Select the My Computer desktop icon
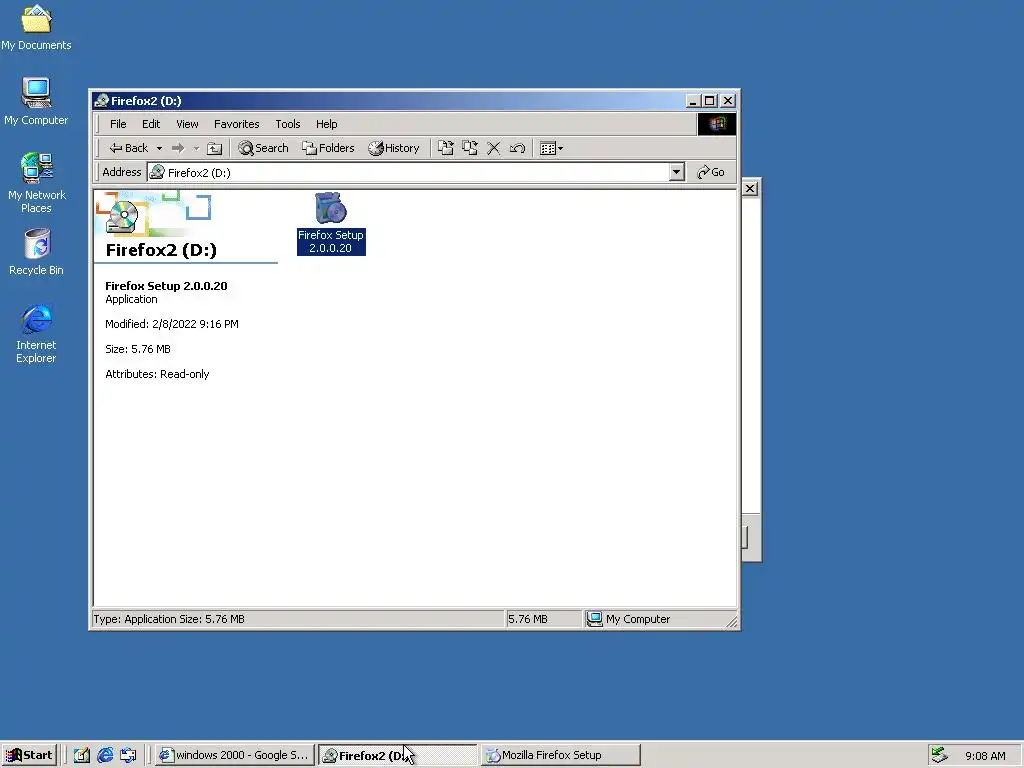This screenshot has height=768, width=1024. coord(36,102)
